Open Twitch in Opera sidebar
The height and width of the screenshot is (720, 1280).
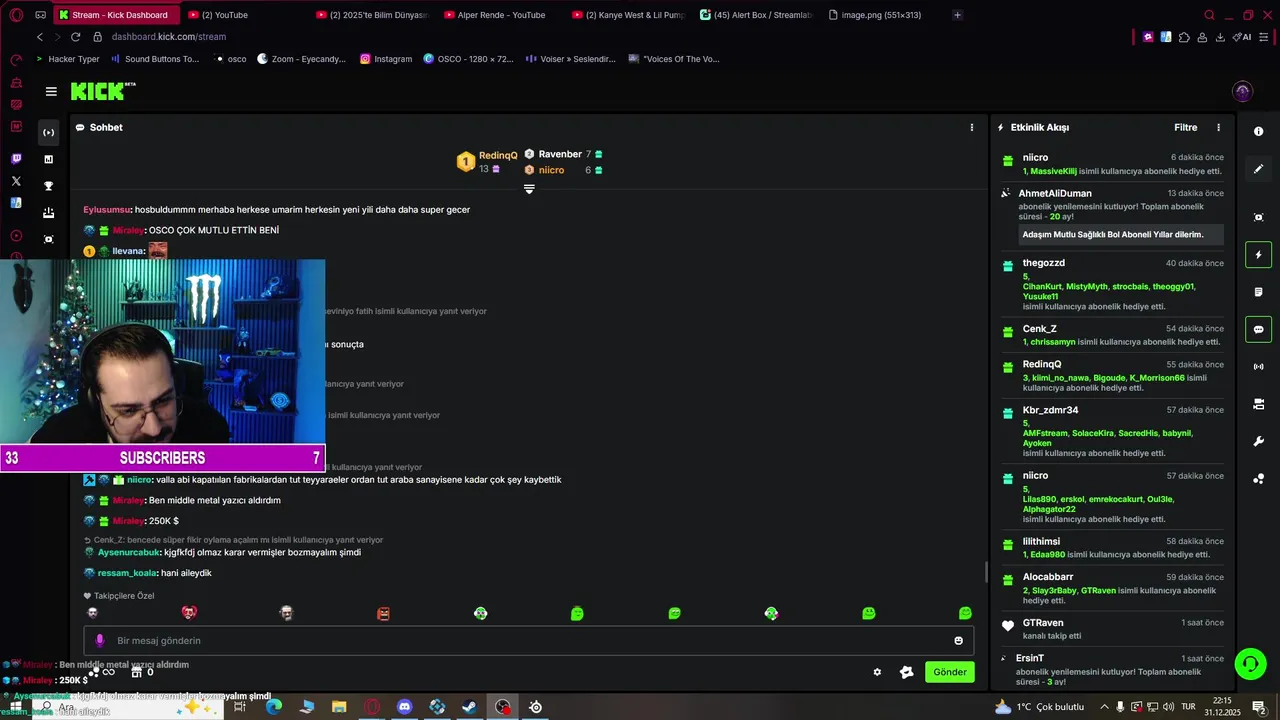pyautogui.click(x=16, y=158)
